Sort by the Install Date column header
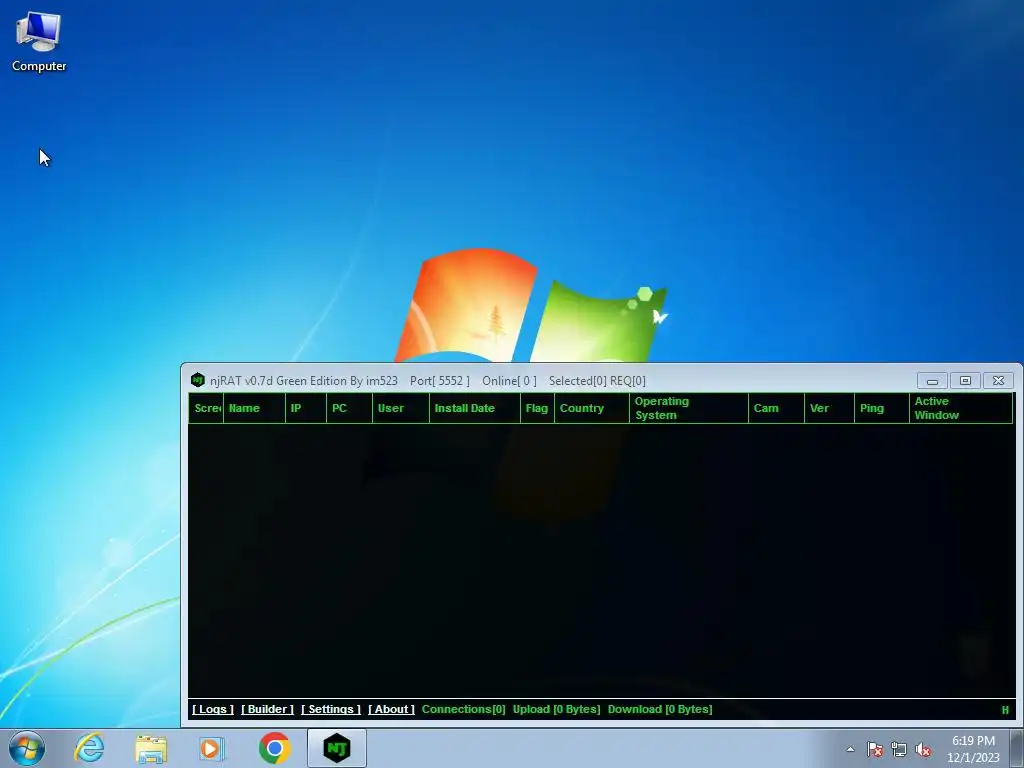Screen dimensions: 1024x768 (x=475, y=408)
